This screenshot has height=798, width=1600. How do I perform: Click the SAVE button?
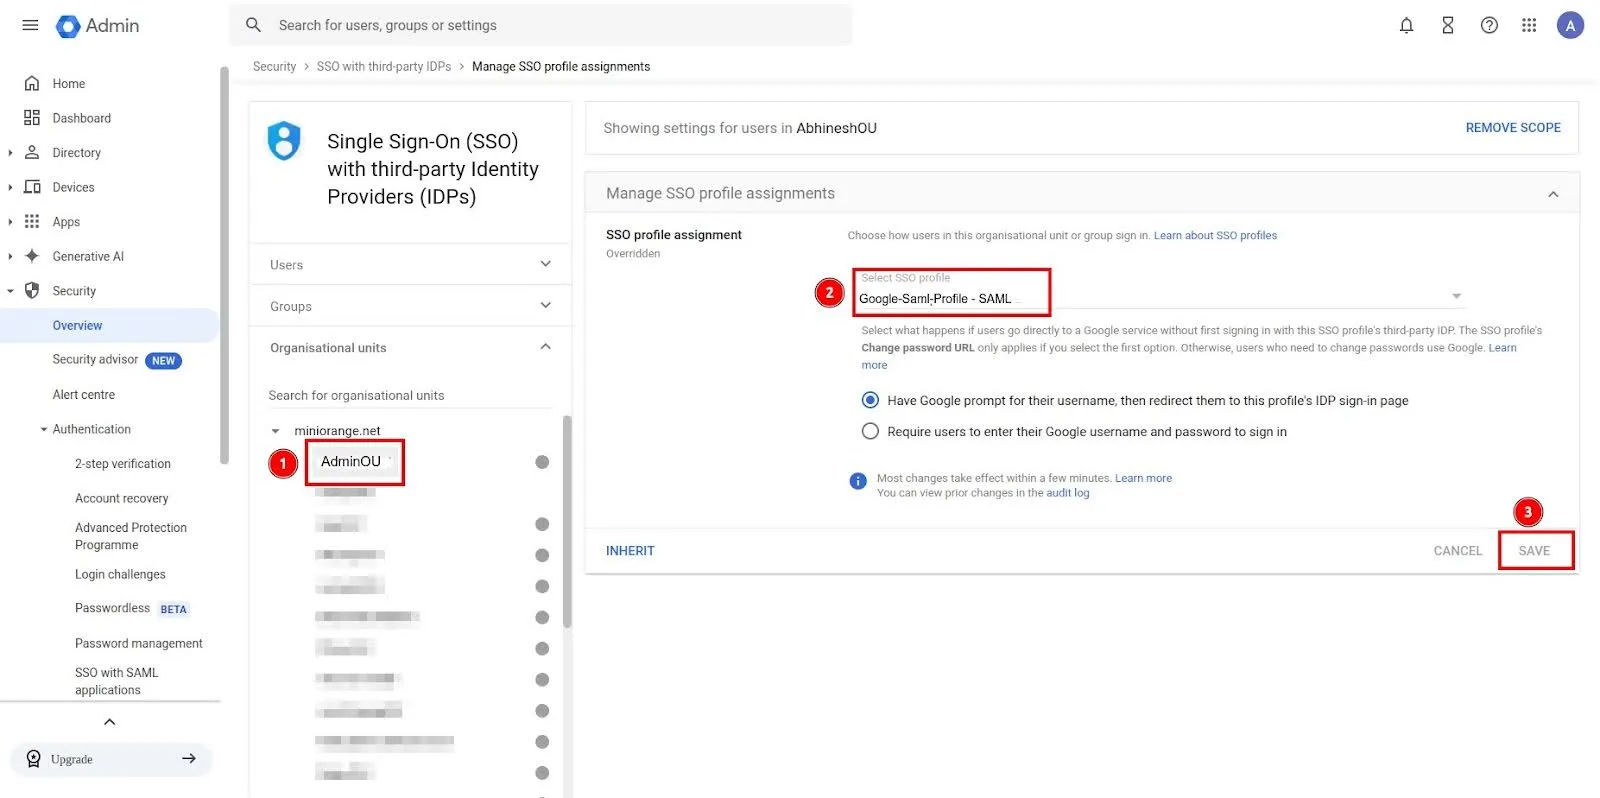tap(1534, 551)
